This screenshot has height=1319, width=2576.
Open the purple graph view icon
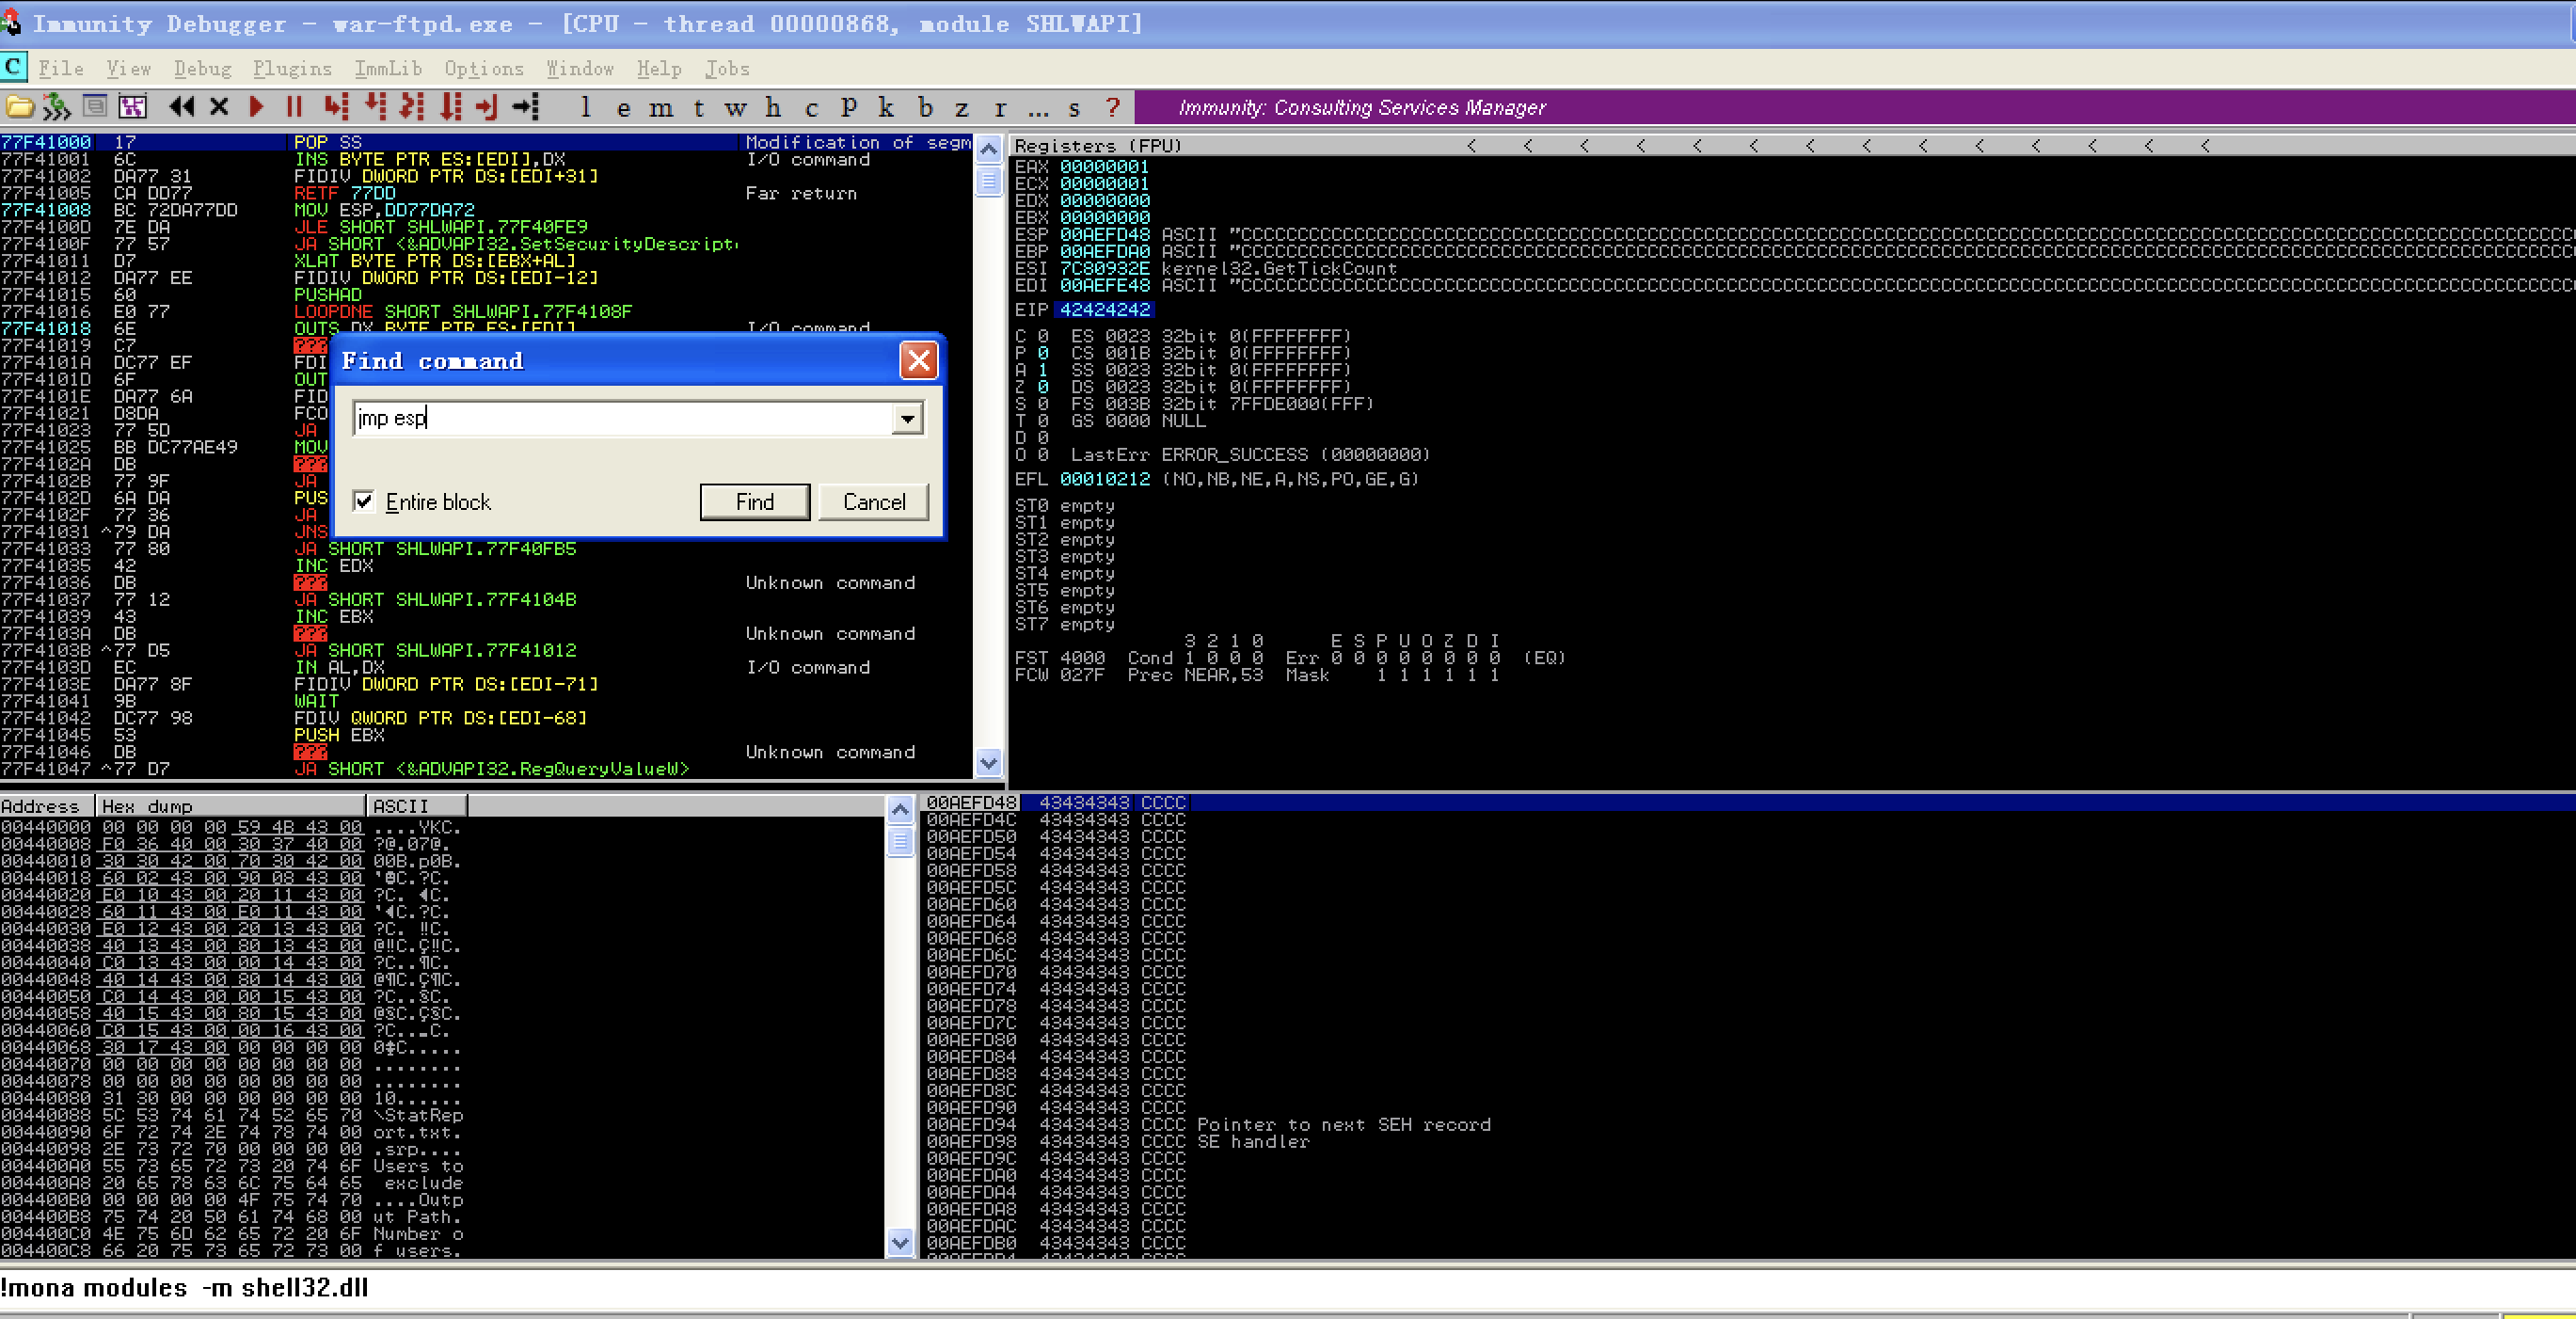point(132,106)
